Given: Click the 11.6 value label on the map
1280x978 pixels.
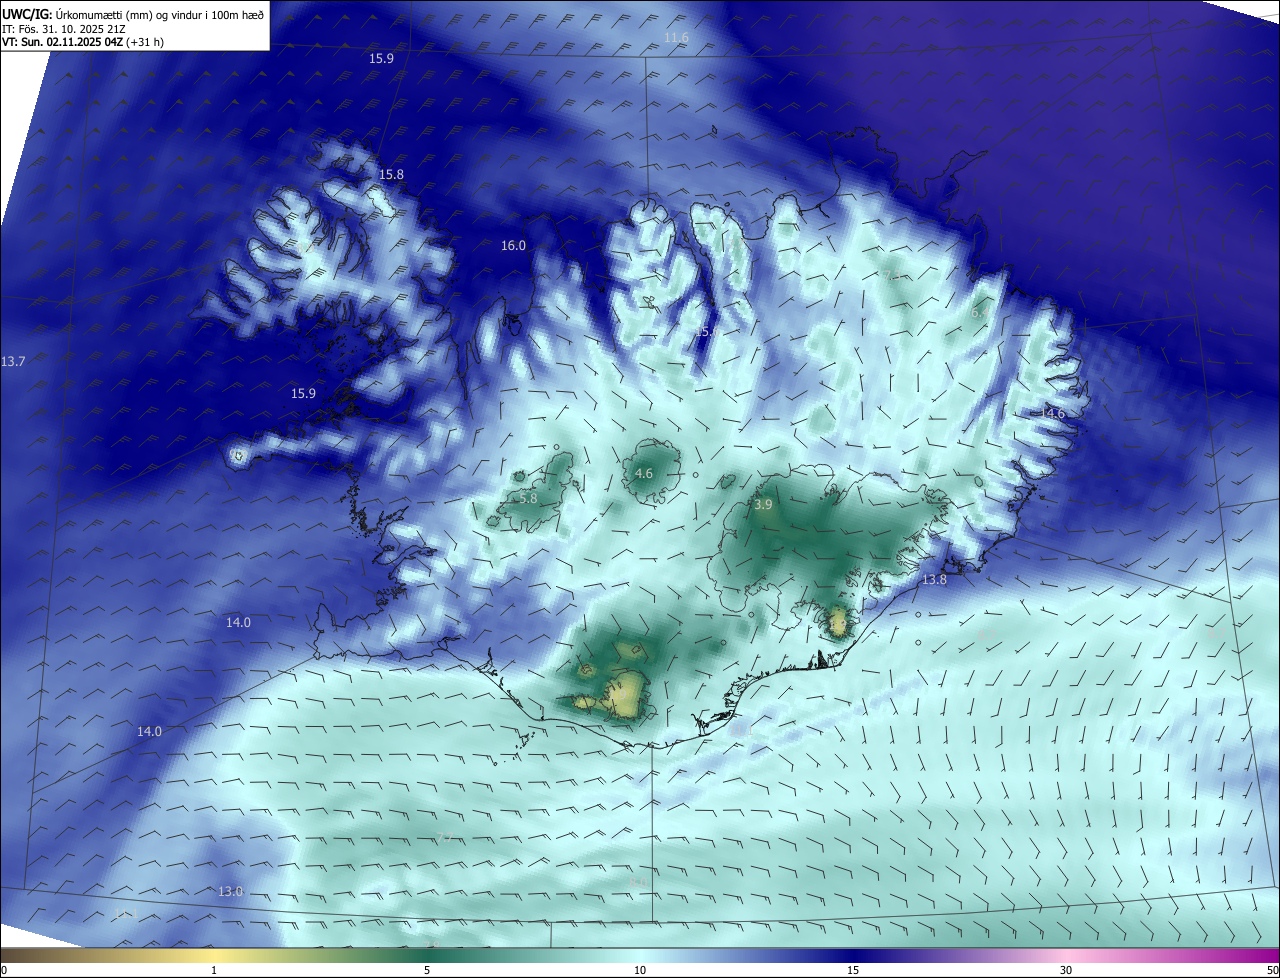Looking at the screenshot, I should (x=677, y=38).
